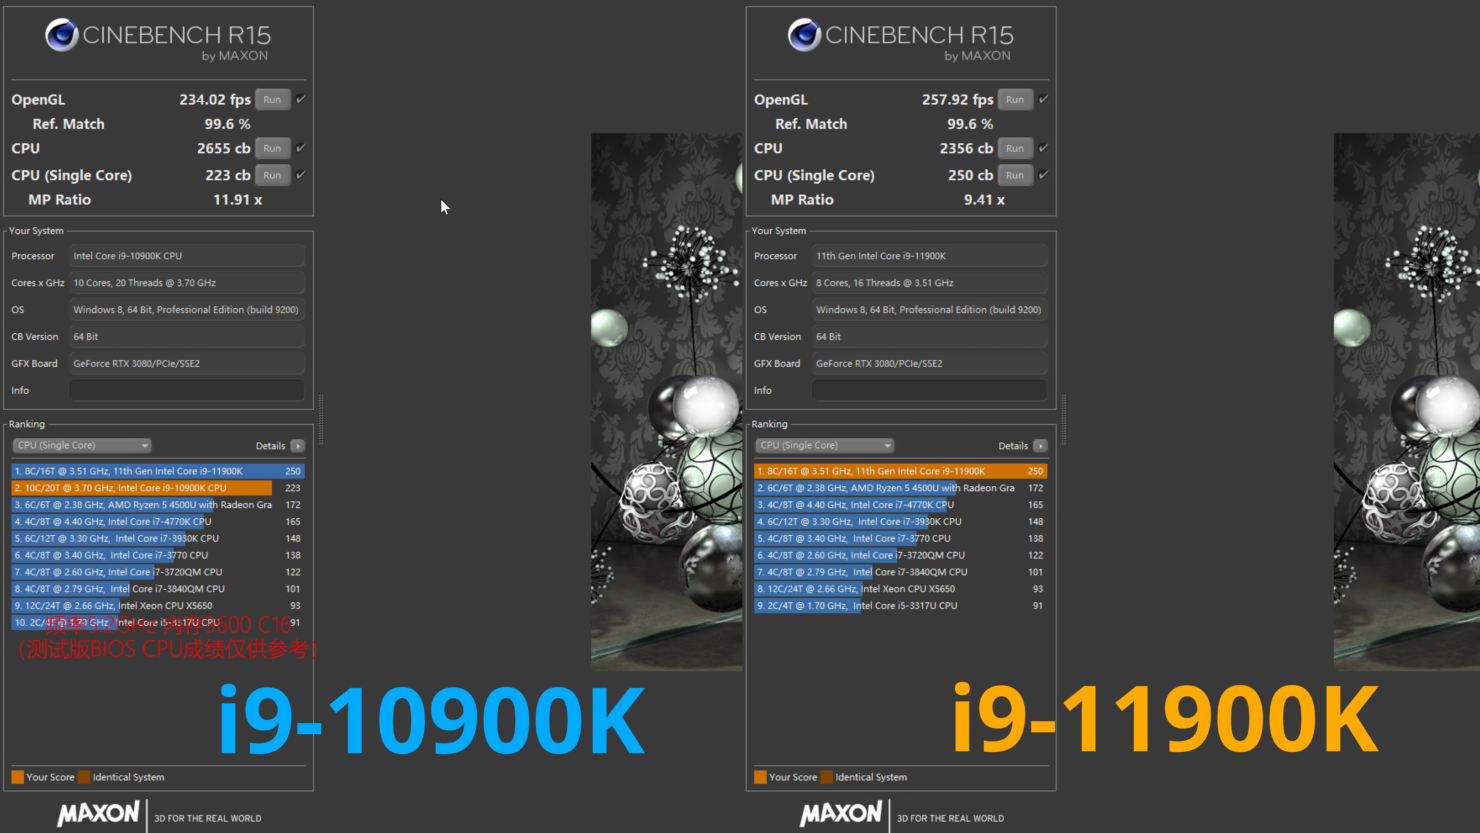Select highlighted i9-11900K row in right window
Image resolution: width=1480 pixels, height=833 pixels.
(x=901, y=471)
